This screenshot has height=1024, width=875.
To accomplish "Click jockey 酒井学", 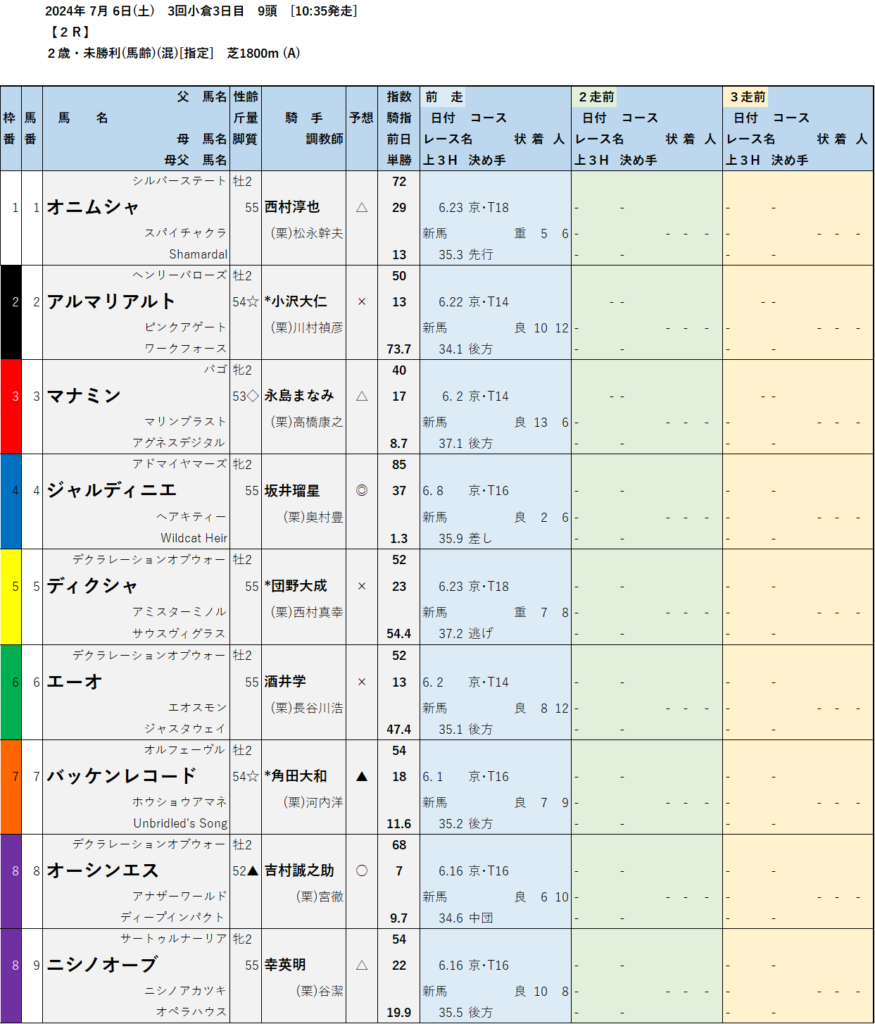I will (x=285, y=681).
